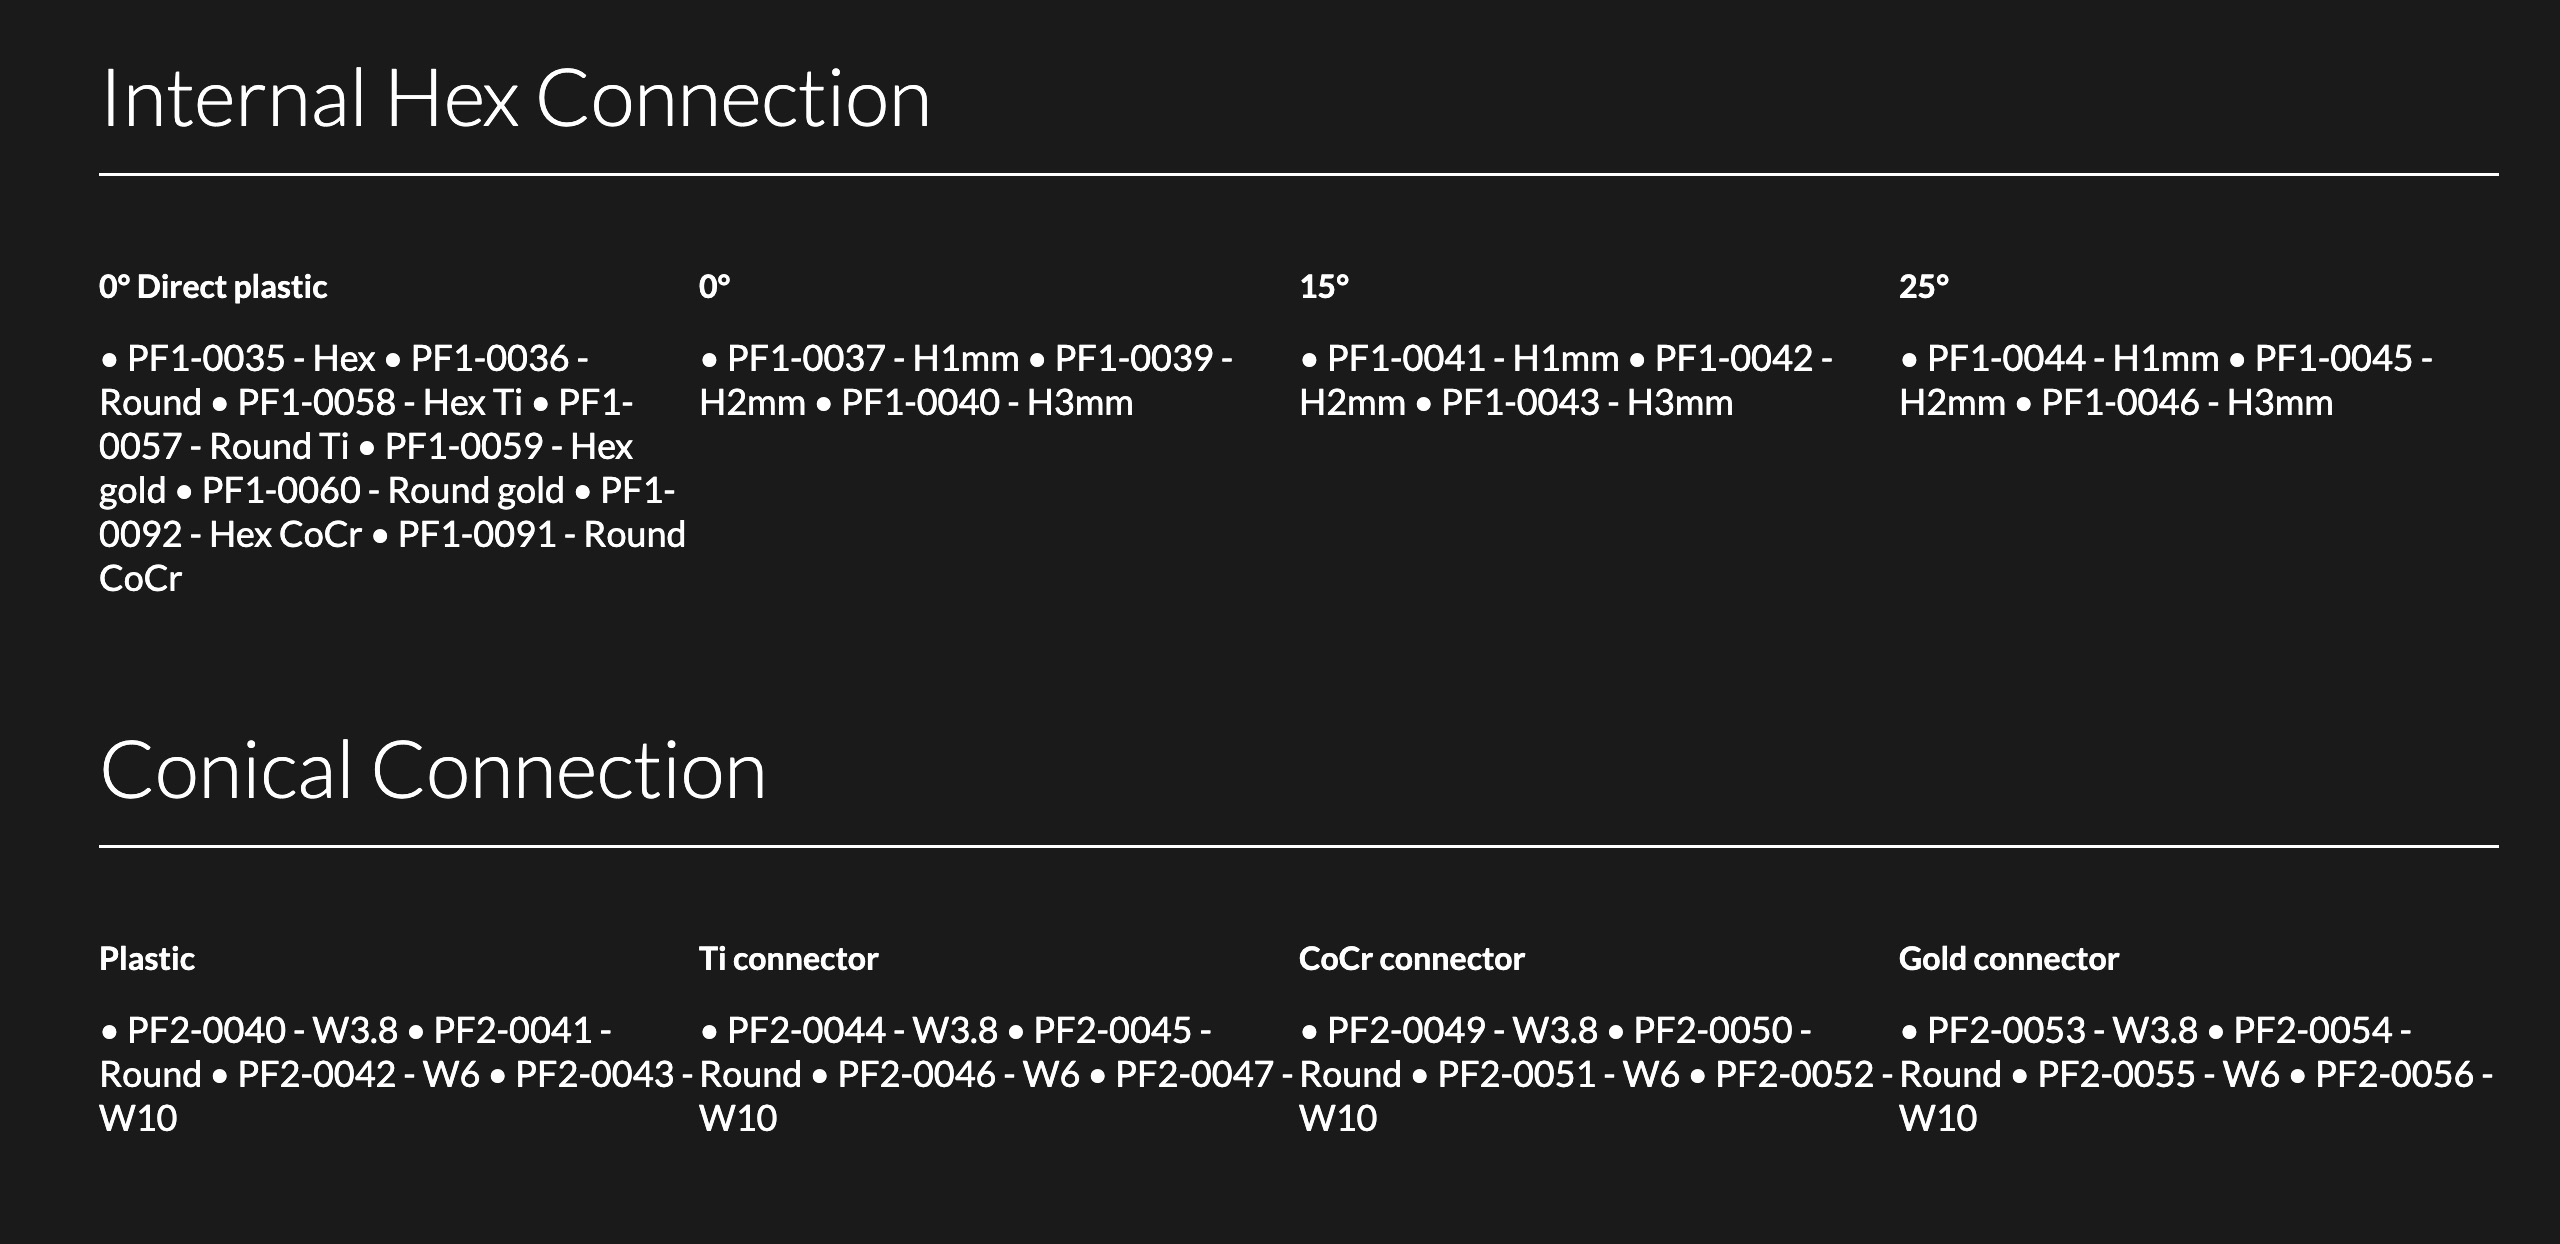Screen dimensions: 2560x1244
Task: Select the PF2-0046 - W6 entry
Action: (x=958, y=1074)
